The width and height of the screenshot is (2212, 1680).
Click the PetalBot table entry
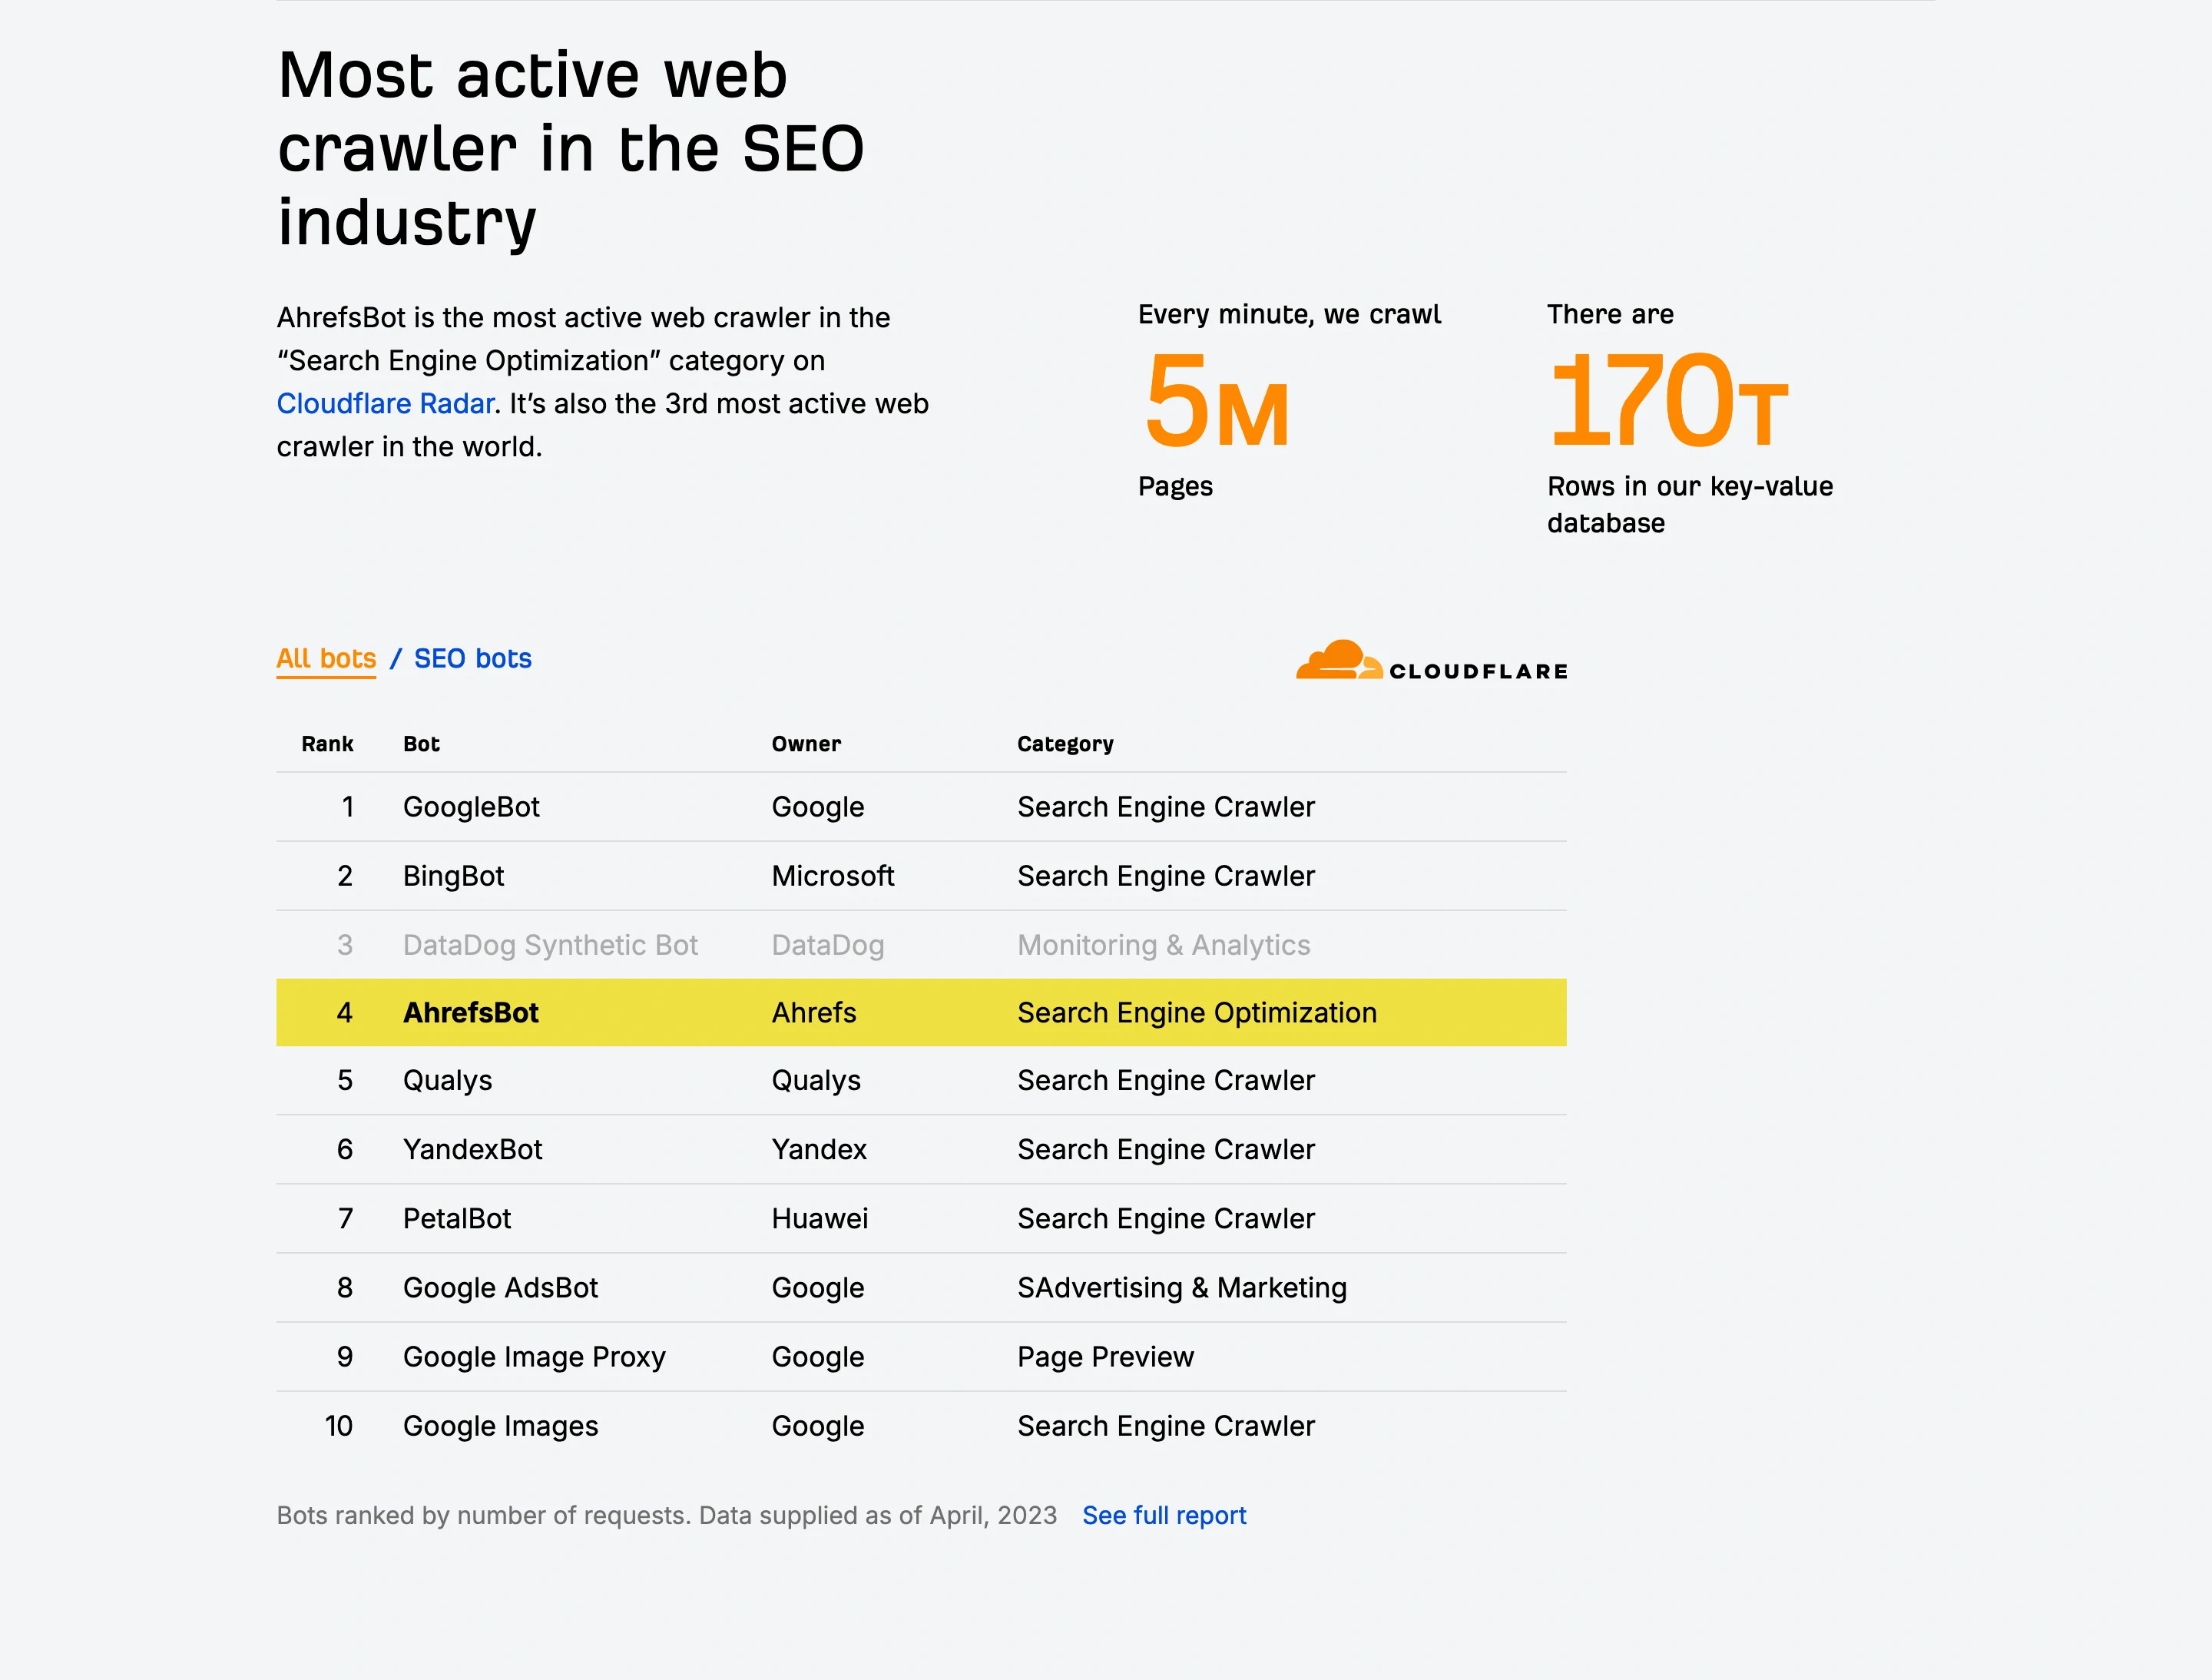pos(456,1219)
